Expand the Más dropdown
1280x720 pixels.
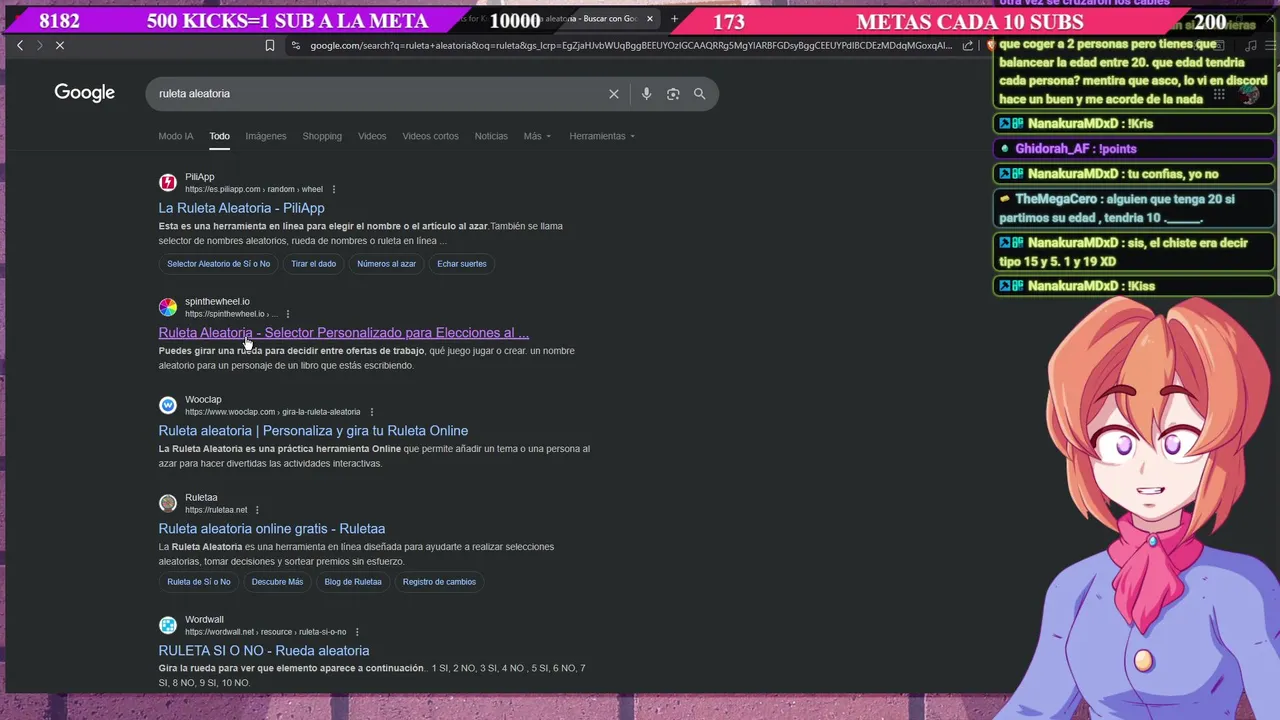(x=537, y=136)
